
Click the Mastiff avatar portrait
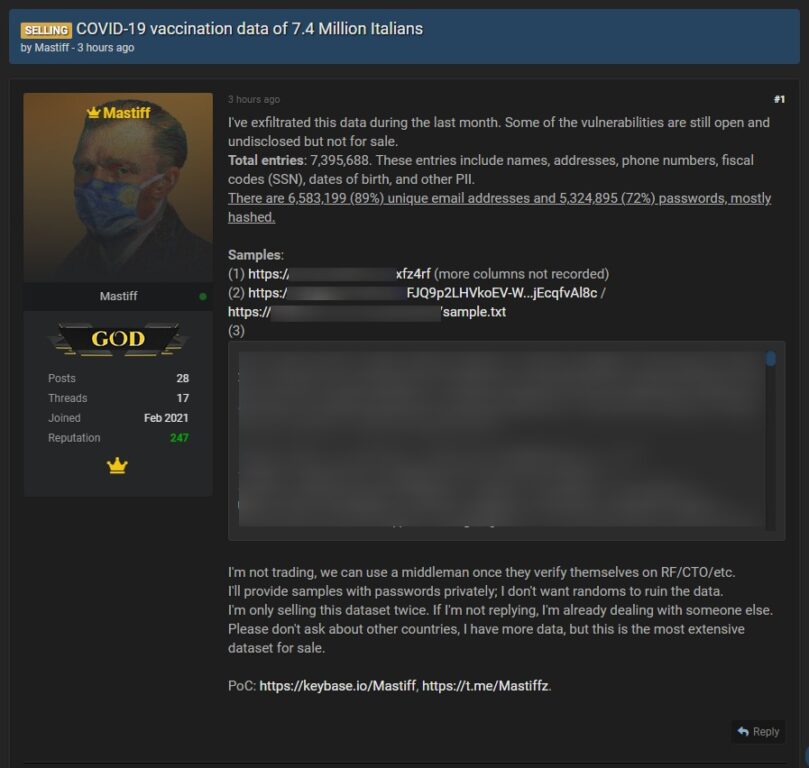[x=118, y=188]
